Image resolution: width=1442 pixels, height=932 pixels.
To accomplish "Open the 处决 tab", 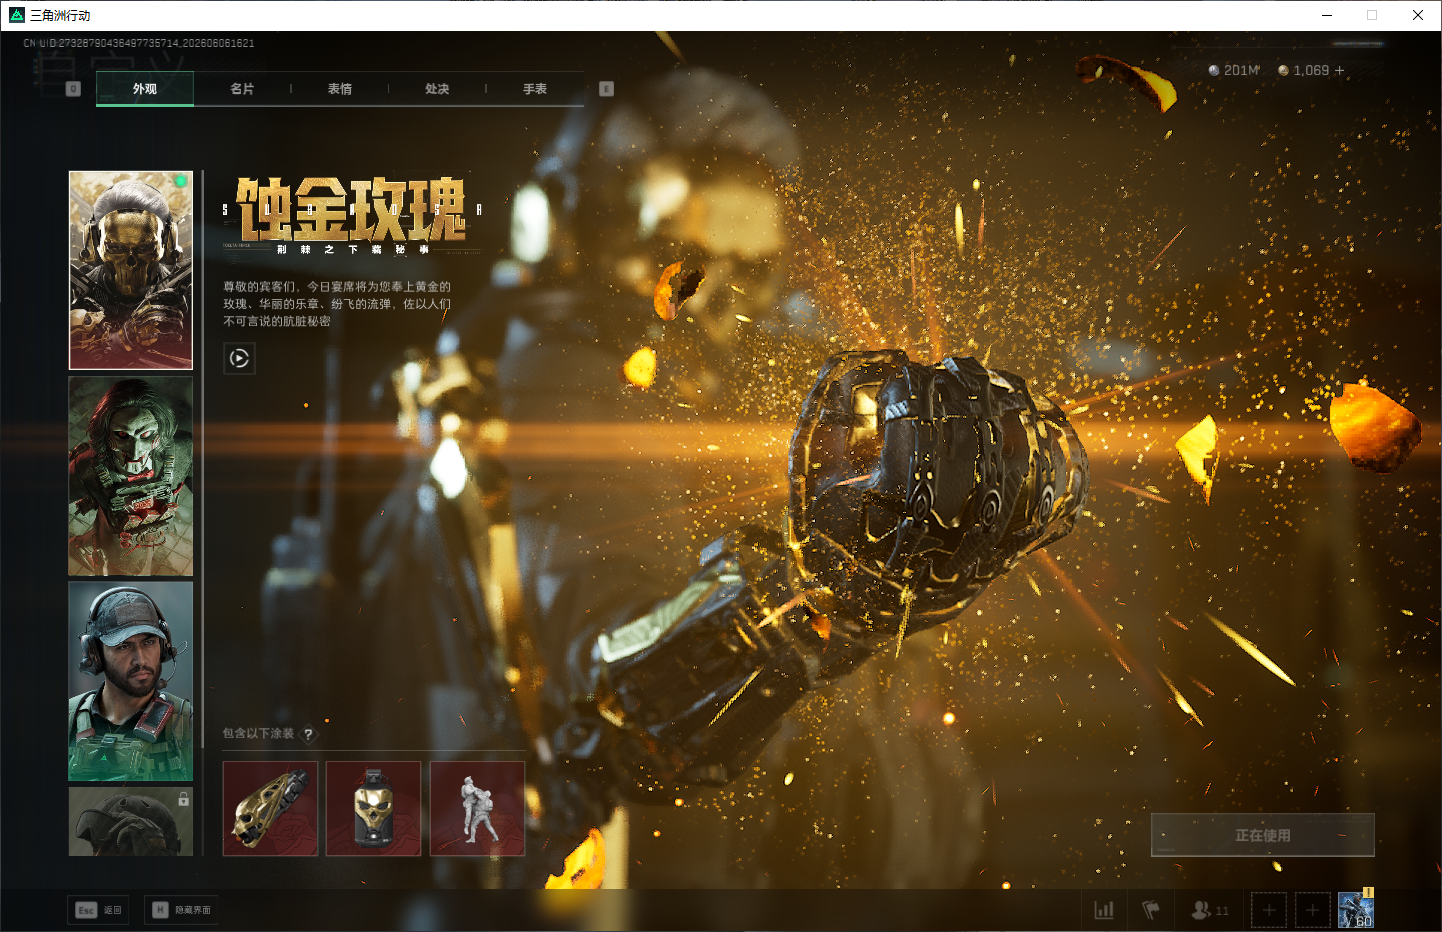I will 437,89.
